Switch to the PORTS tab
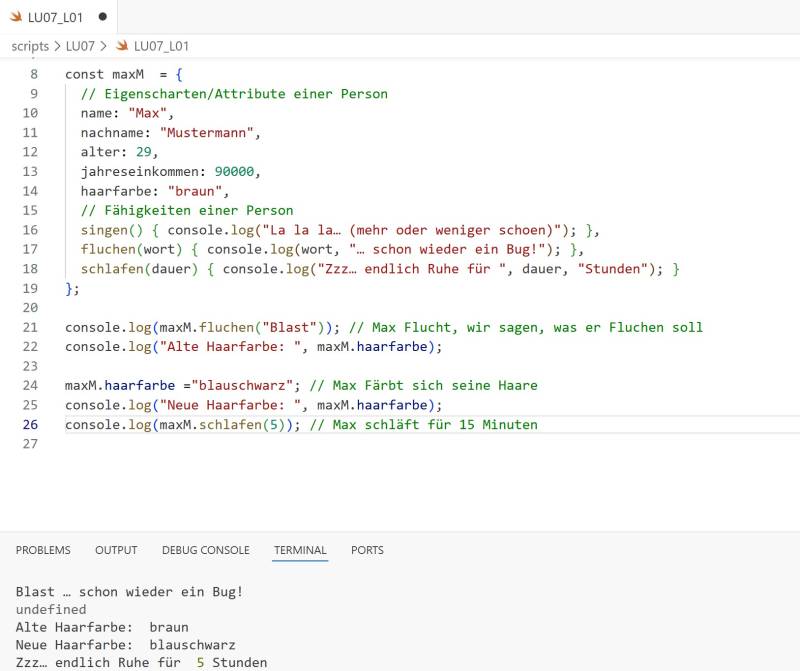 [x=367, y=550]
